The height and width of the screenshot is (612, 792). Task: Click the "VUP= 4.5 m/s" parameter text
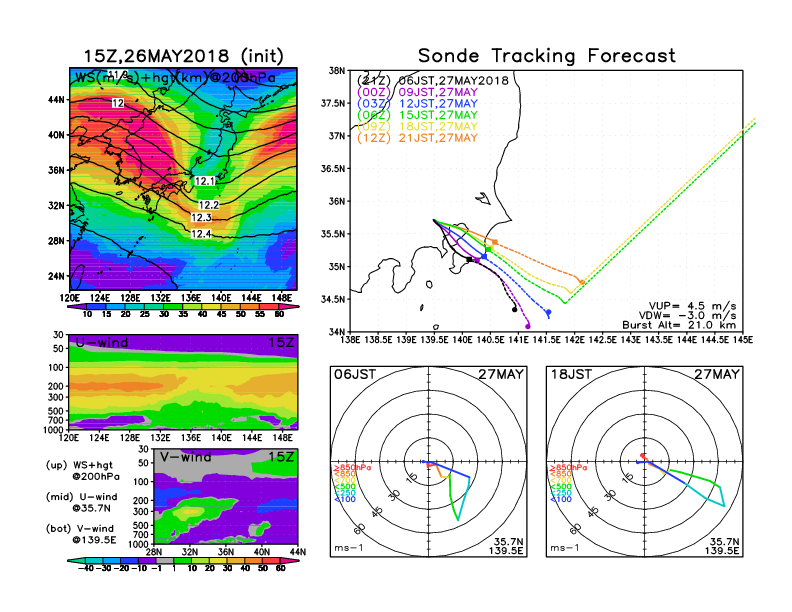click(x=692, y=306)
